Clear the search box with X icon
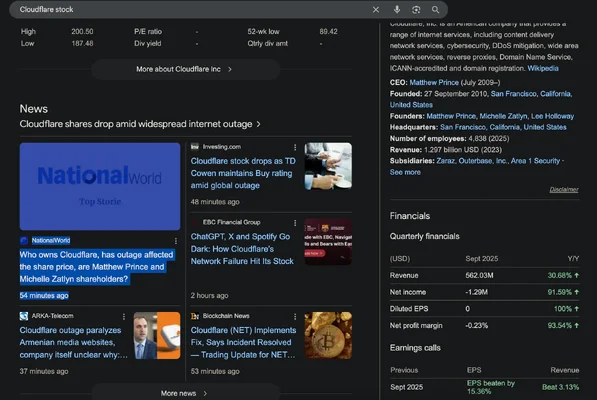 pyautogui.click(x=376, y=10)
